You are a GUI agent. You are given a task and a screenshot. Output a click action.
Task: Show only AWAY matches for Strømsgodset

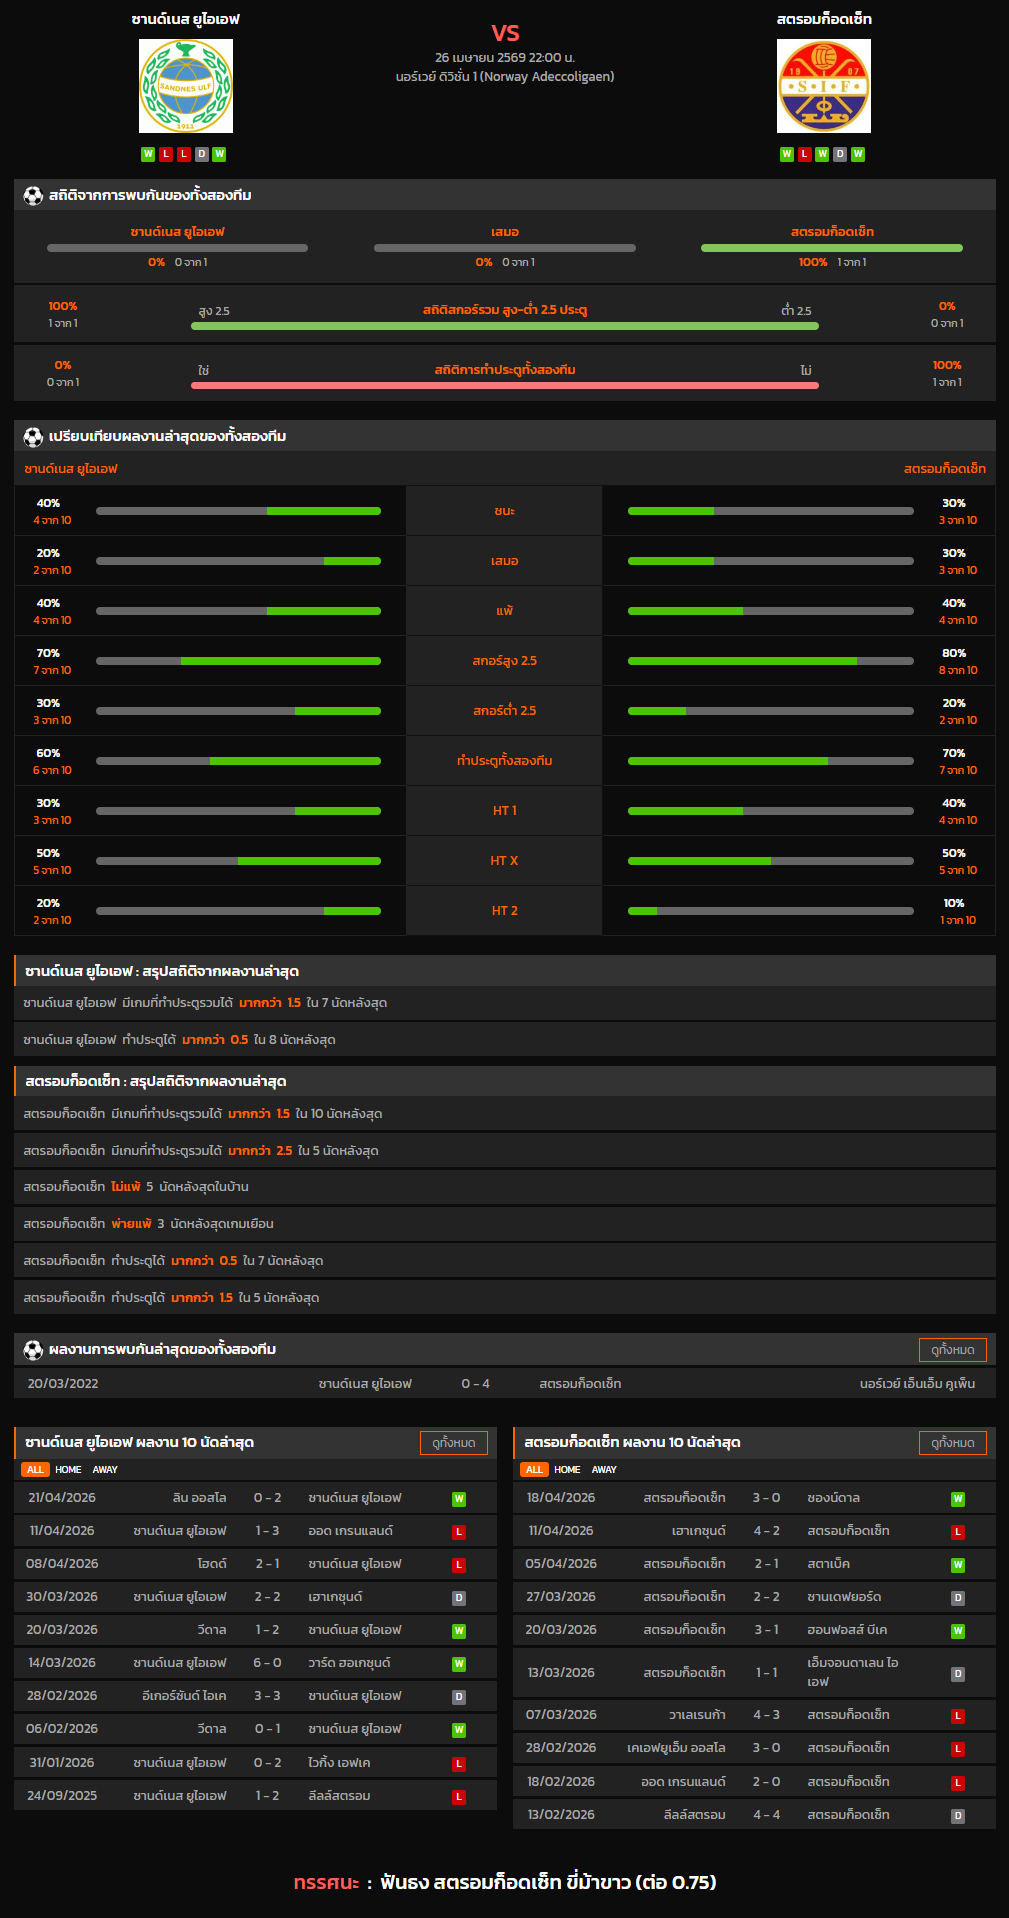click(604, 1470)
